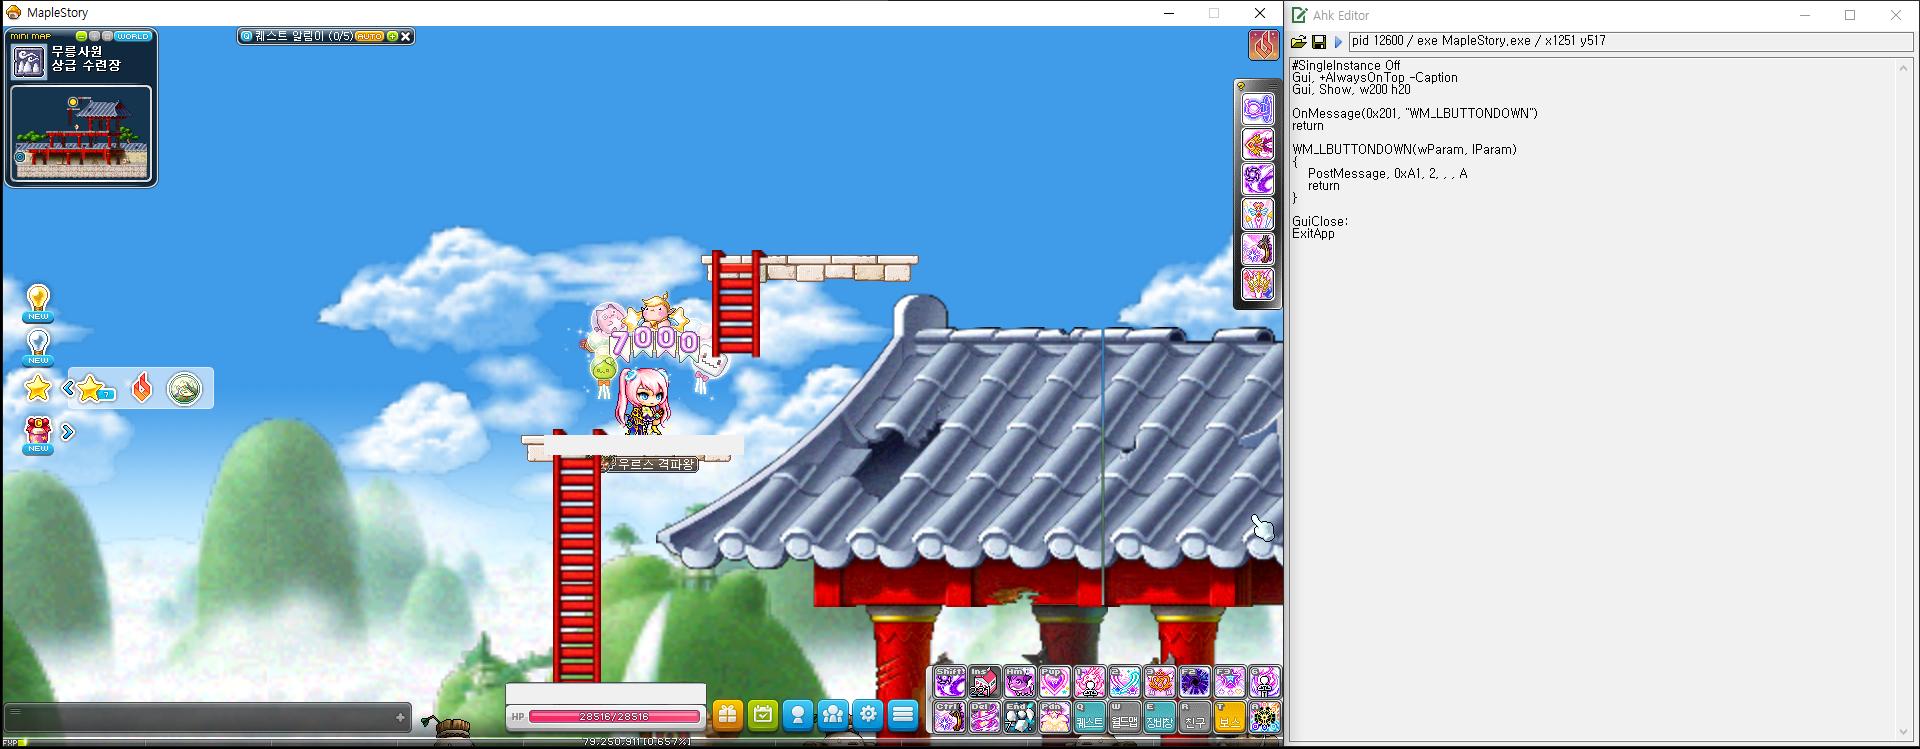Viewport: 1920px width, 749px height.
Task: Click the mini map preview image
Action: pyautogui.click(x=81, y=133)
